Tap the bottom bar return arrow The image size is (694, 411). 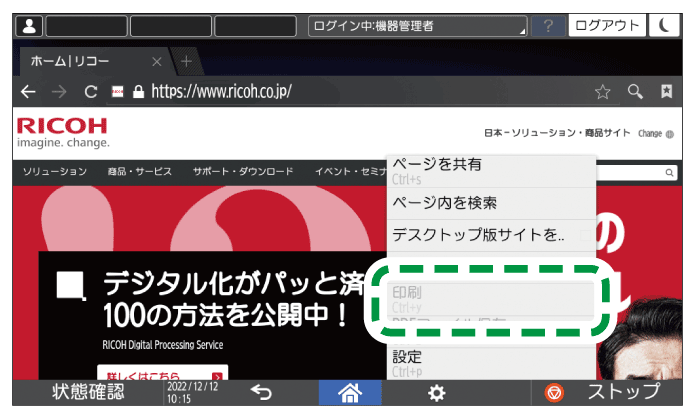click(261, 392)
